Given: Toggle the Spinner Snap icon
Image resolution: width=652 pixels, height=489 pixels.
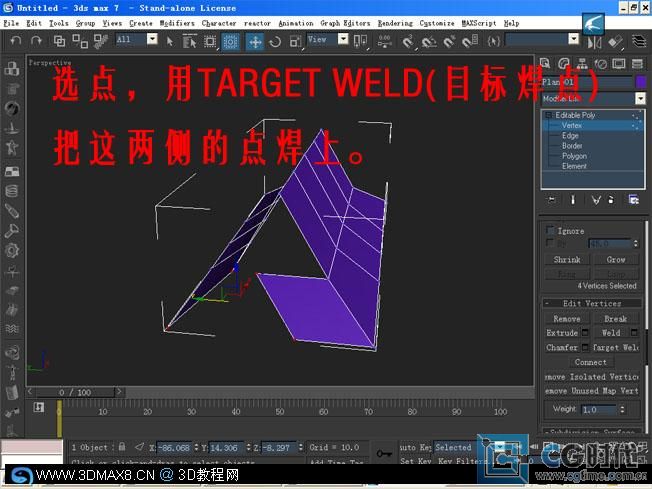Looking at the screenshot, I should pyautogui.click(x=470, y=41).
